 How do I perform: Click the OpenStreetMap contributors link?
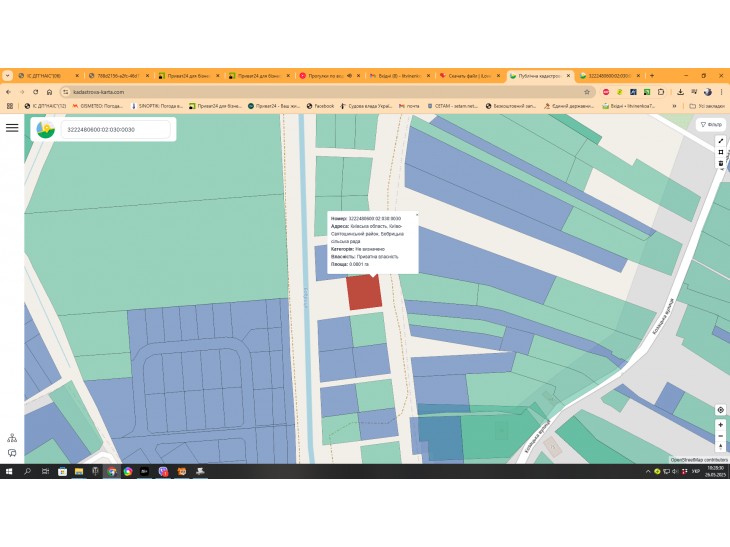699,460
